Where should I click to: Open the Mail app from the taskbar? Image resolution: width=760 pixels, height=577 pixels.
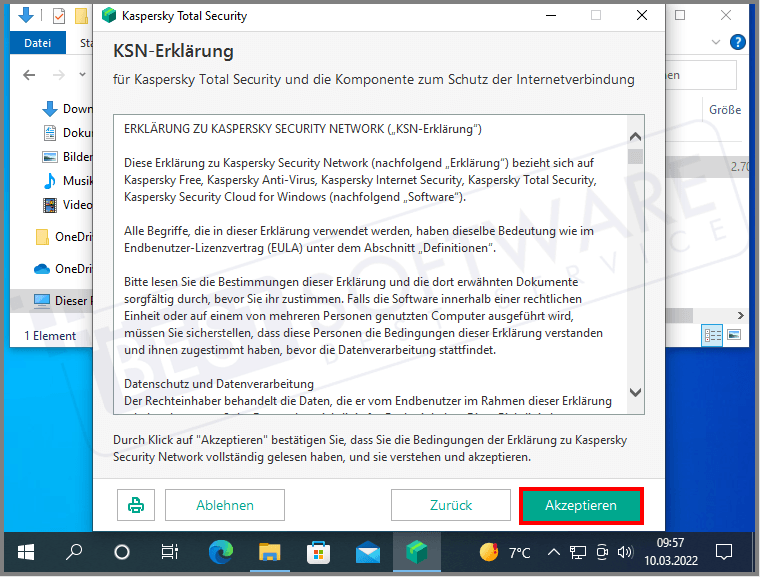click(x=367, y=552)
